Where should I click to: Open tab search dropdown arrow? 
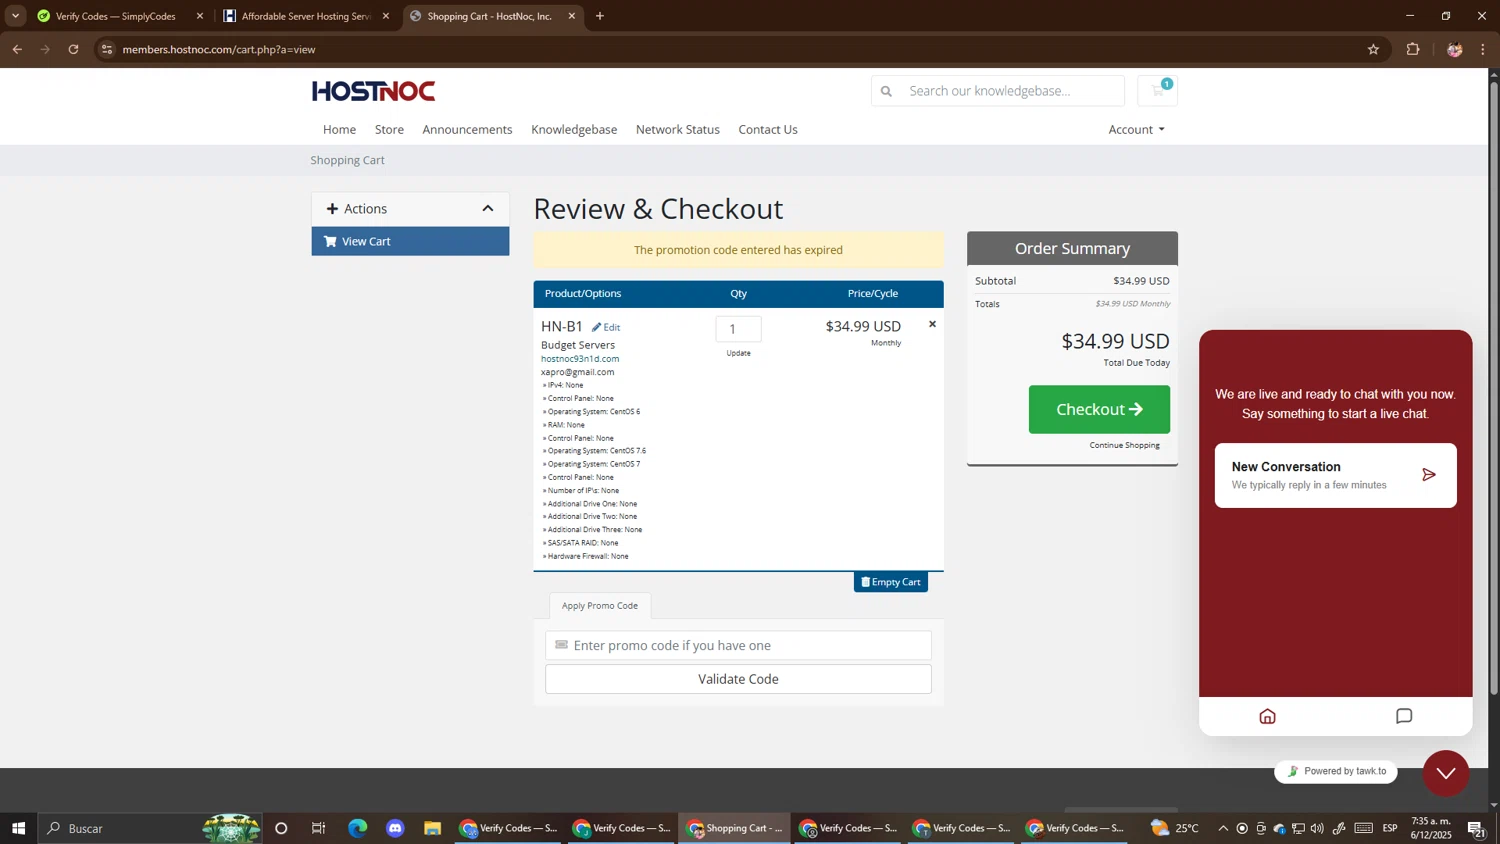(x=15, y=16)
